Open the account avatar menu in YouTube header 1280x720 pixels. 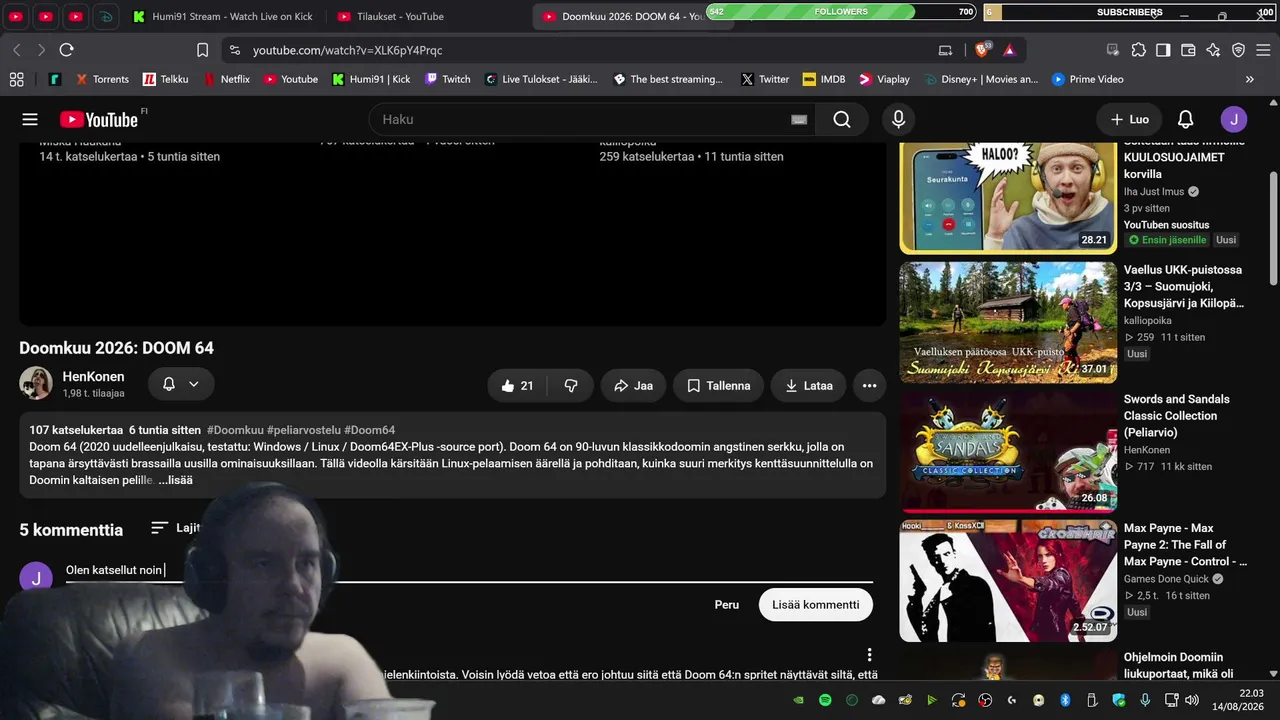click(x=1234, y=120)
